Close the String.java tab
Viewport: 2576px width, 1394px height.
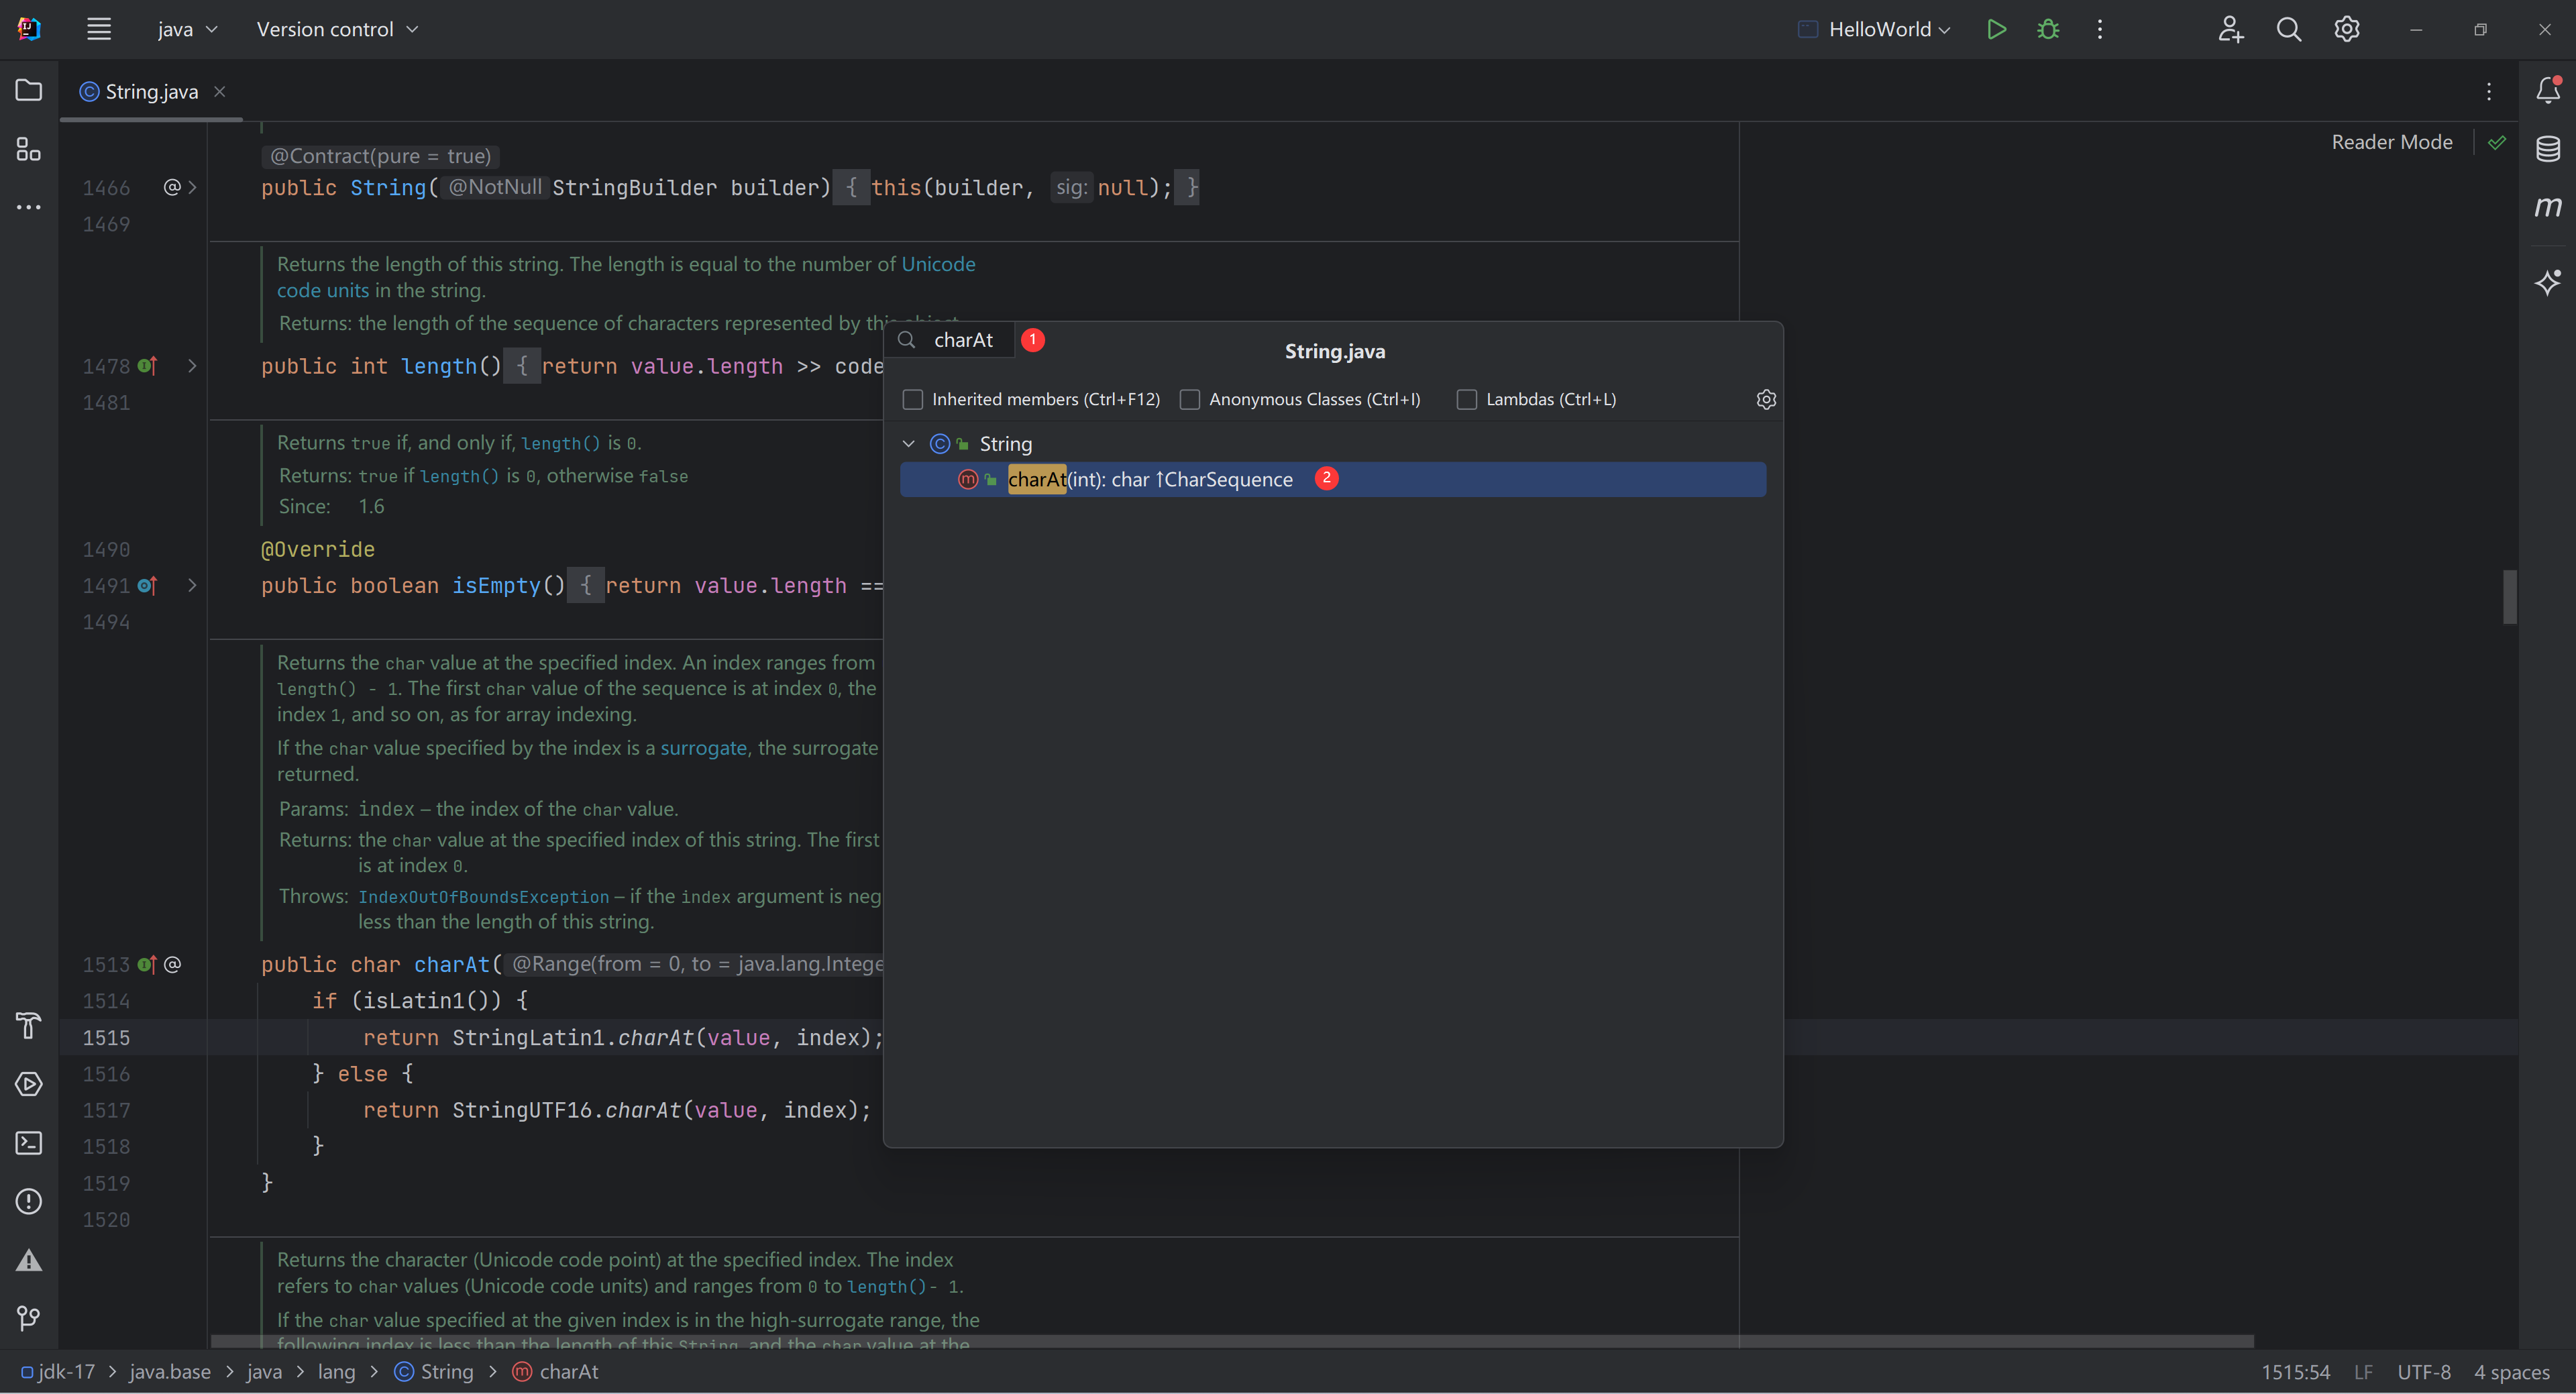point(219,91)
